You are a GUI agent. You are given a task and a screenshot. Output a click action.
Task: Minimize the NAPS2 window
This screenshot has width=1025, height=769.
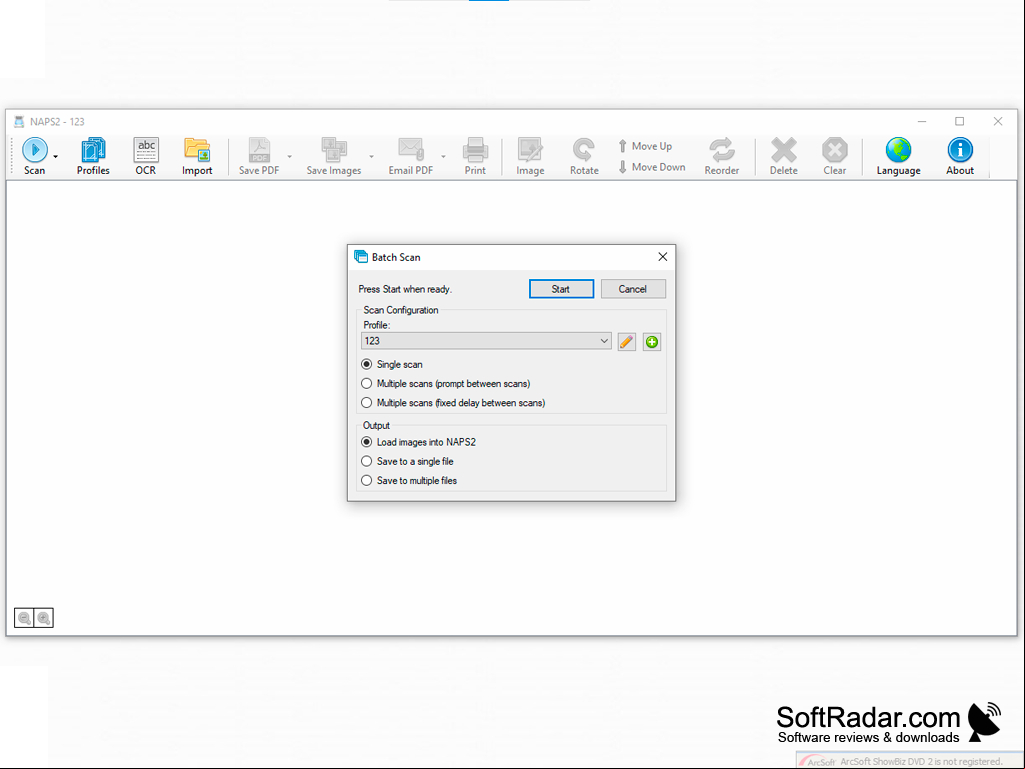(x=922, y=122)
